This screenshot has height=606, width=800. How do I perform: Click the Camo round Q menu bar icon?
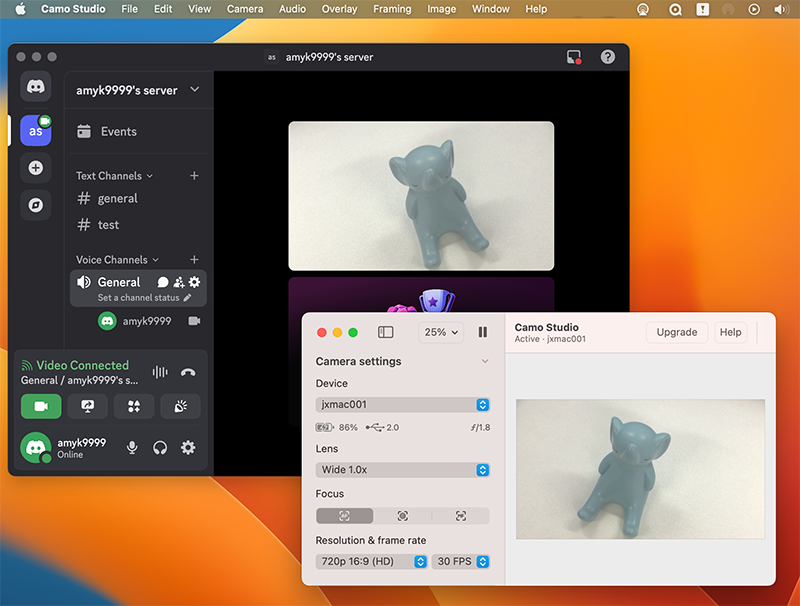tap(675, 9)
